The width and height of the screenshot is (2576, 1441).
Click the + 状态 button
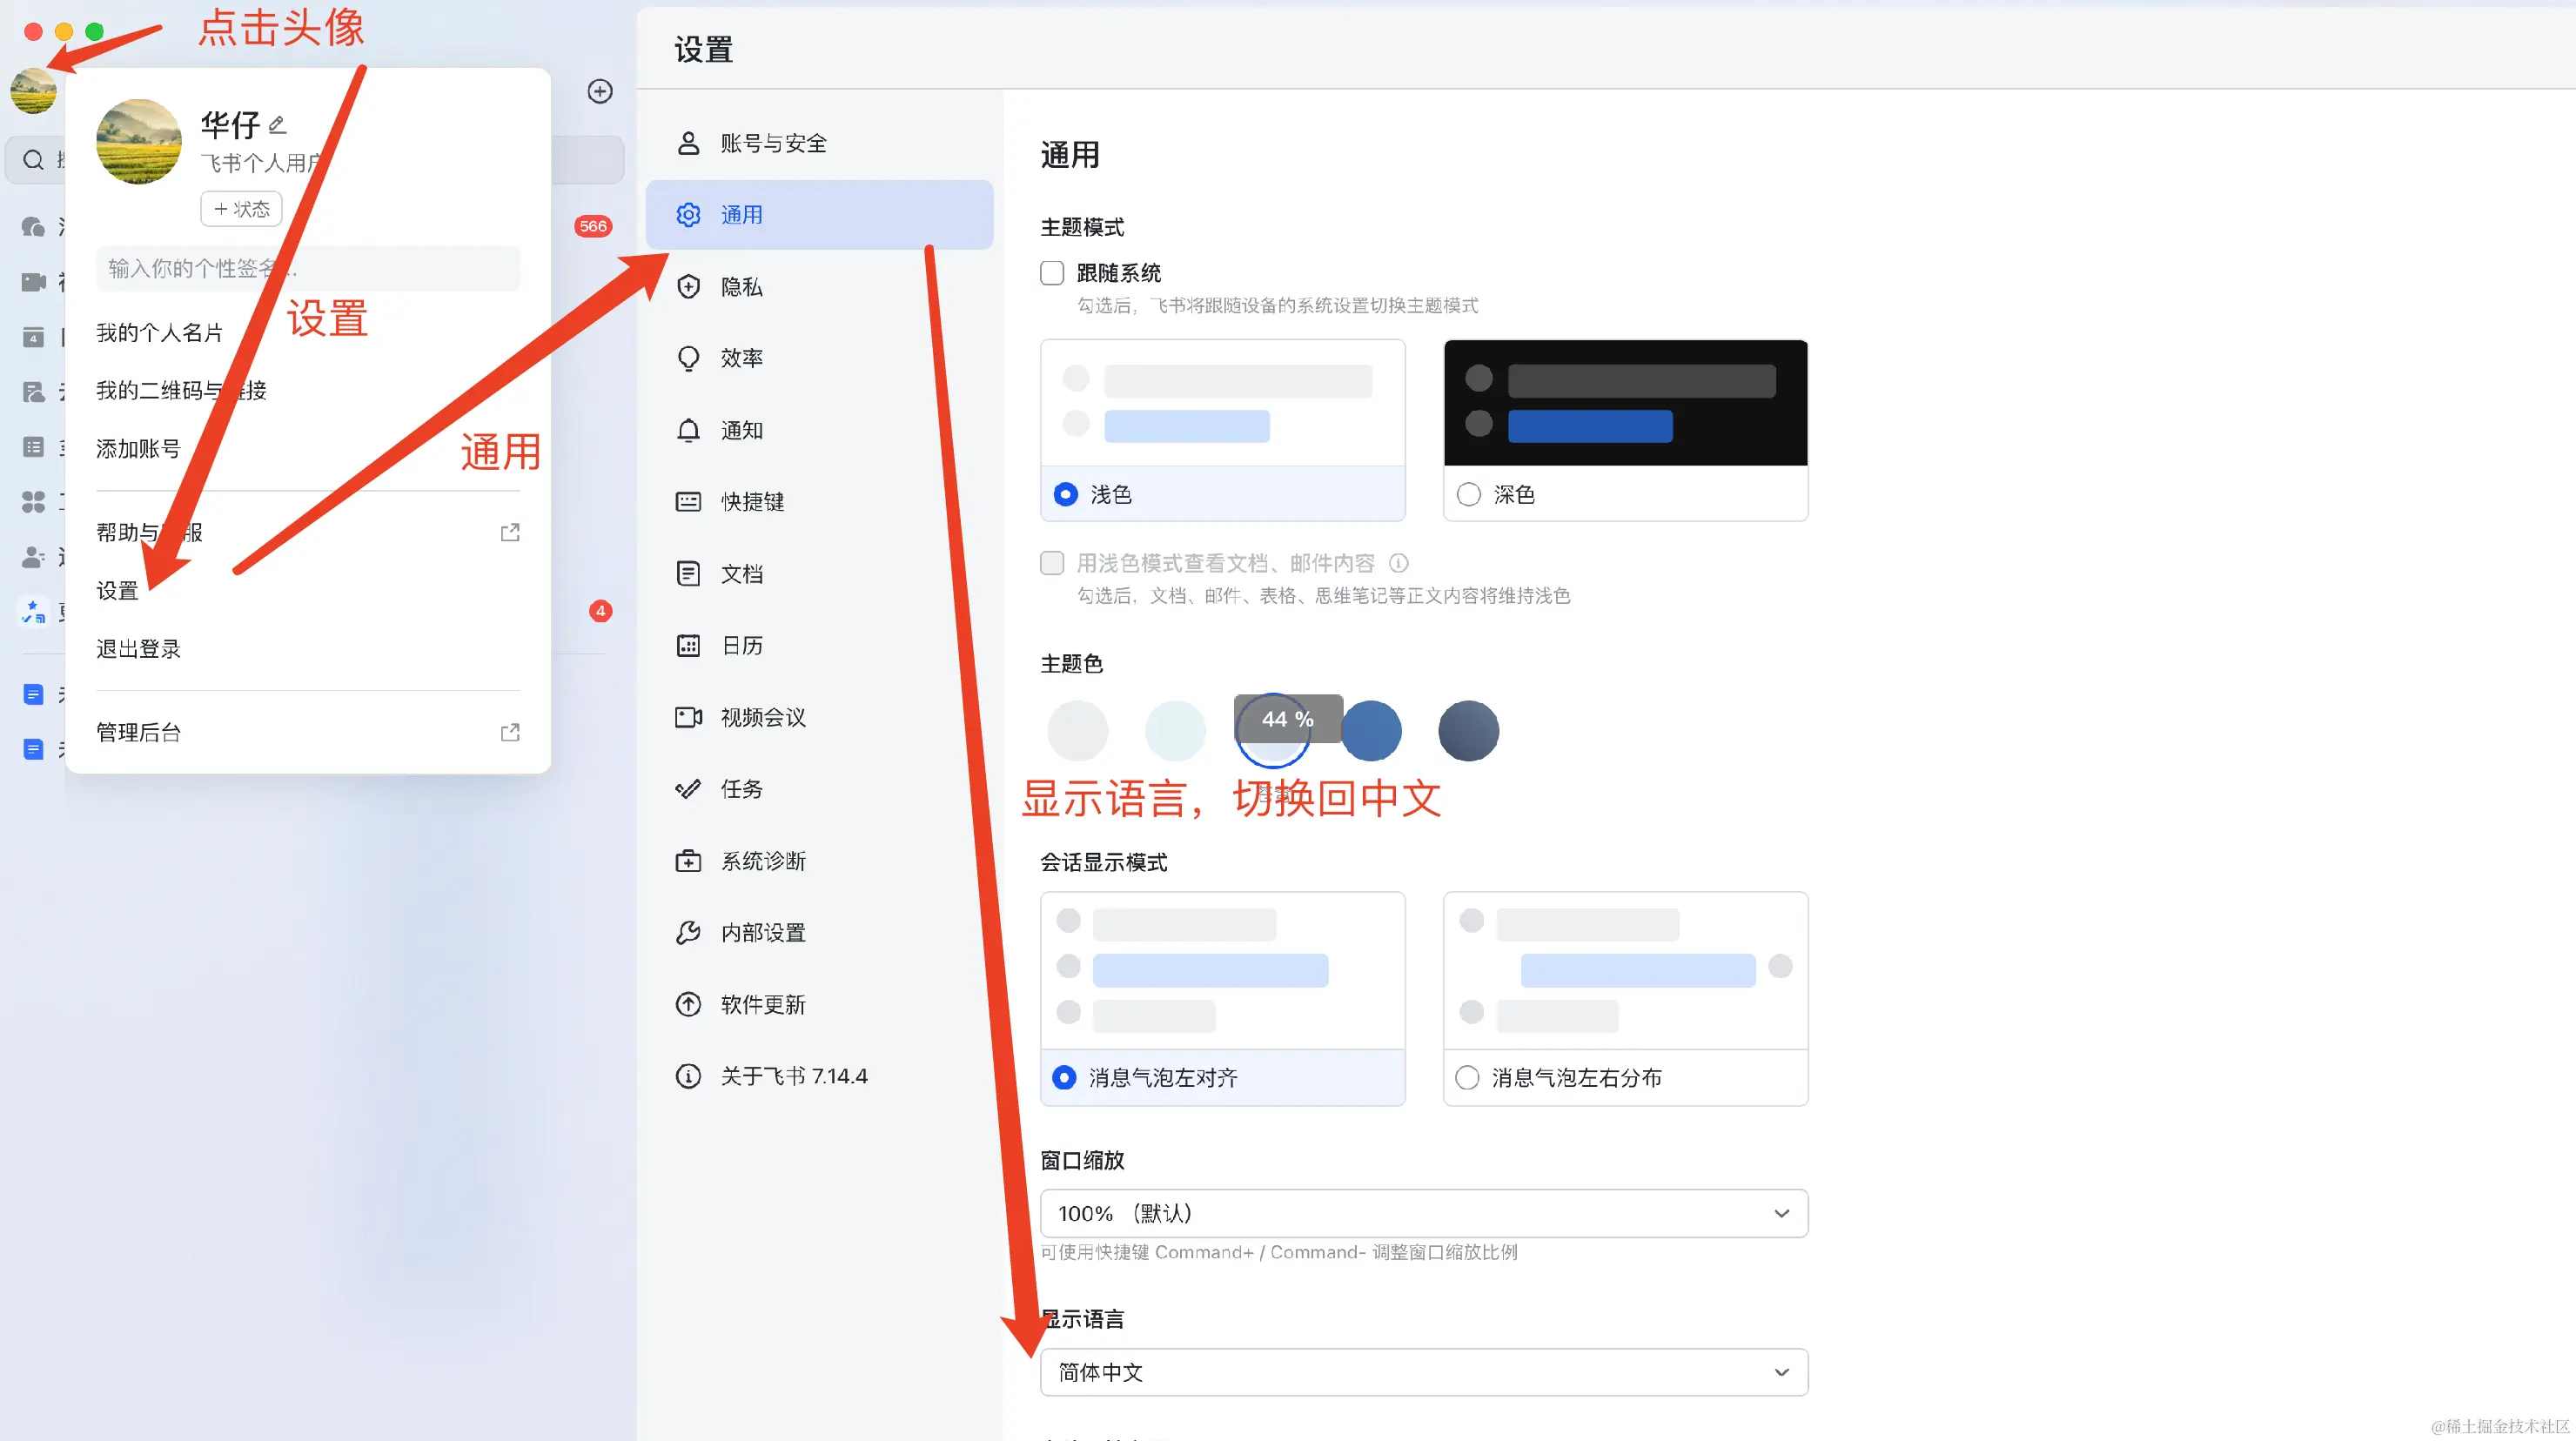pos(241,209)
